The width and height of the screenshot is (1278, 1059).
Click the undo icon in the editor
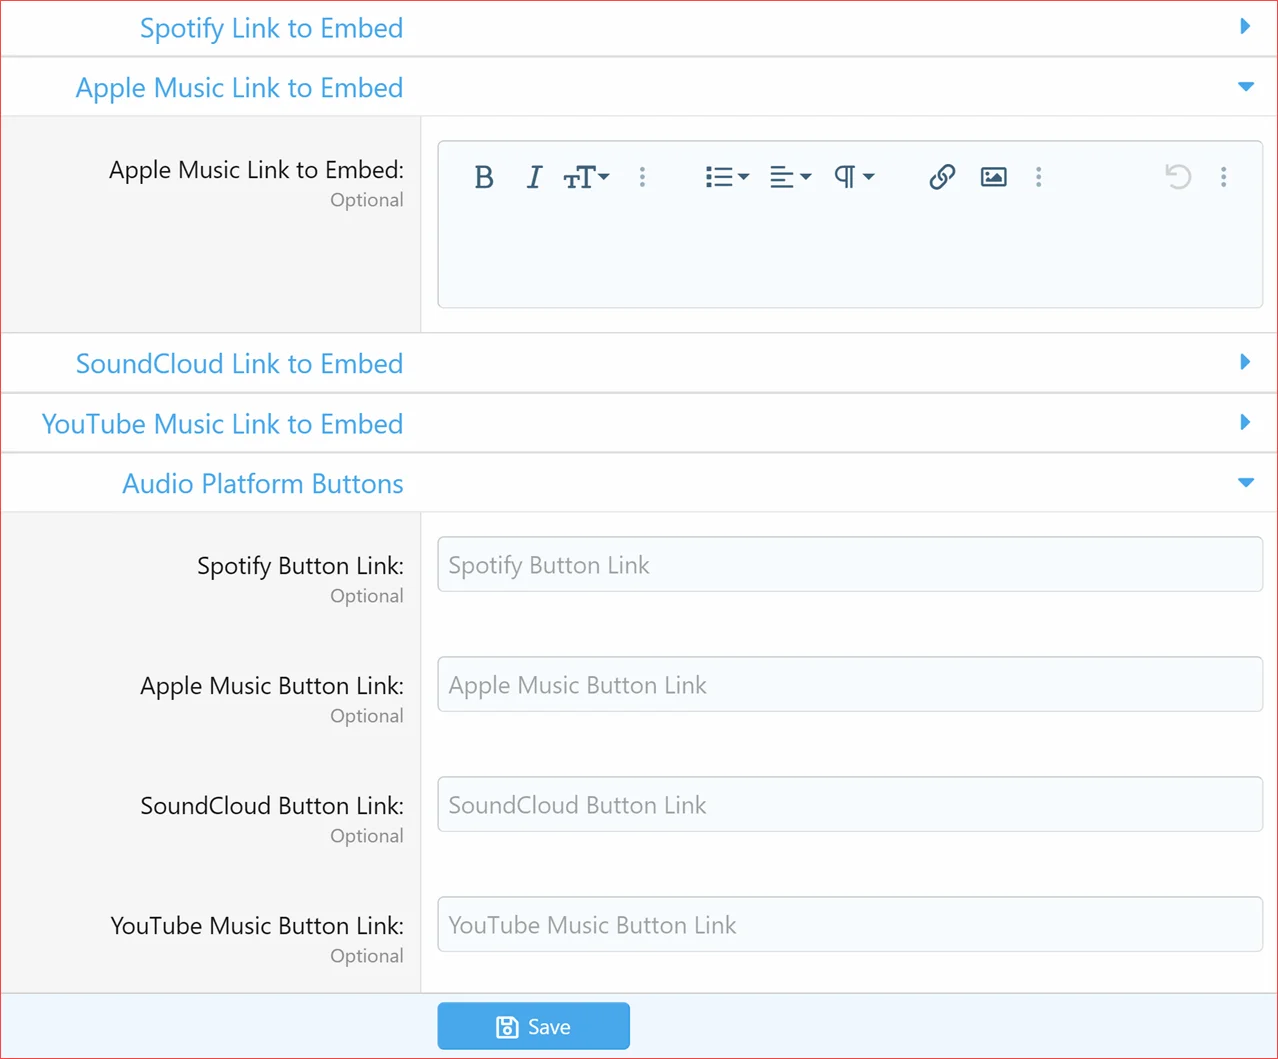pos(1178,177)
